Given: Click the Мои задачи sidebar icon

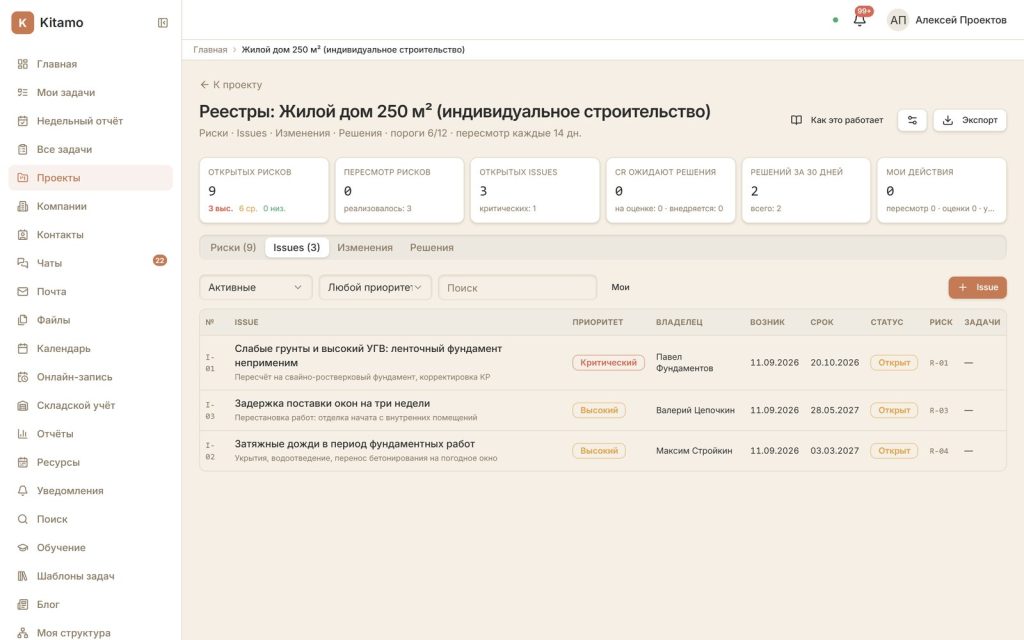Looking at the screenshot, I should pyautogui.click(x=23, y=93).
